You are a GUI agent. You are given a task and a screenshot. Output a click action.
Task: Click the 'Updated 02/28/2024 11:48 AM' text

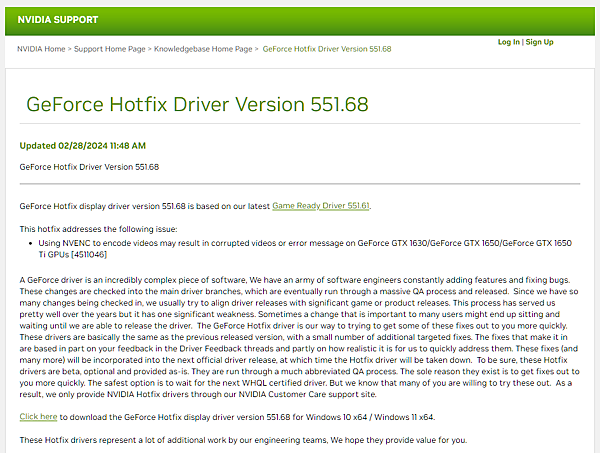[x=83, y=146]
